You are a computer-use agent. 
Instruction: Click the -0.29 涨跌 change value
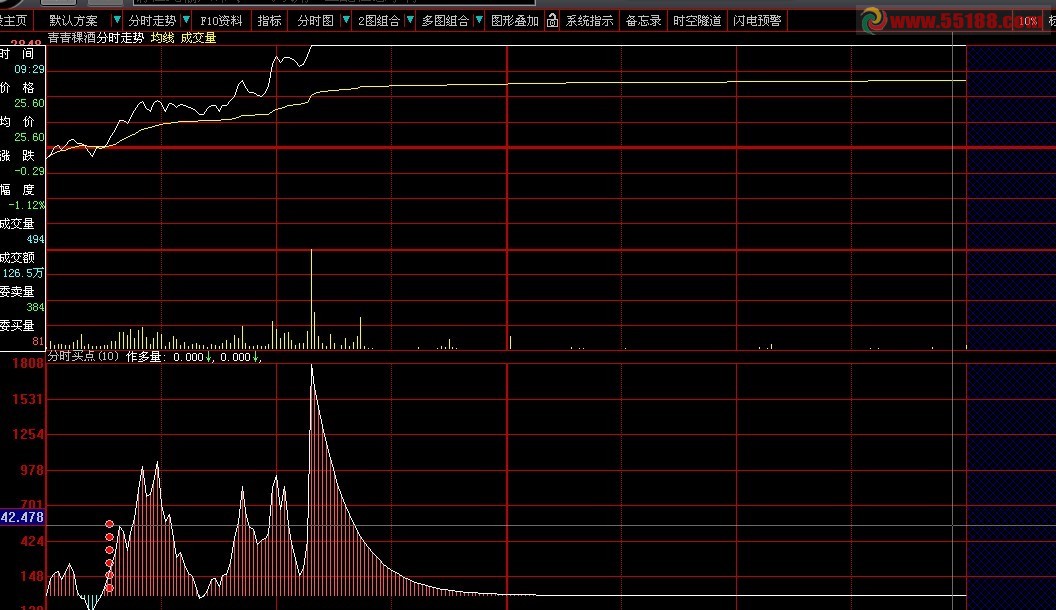29,171
